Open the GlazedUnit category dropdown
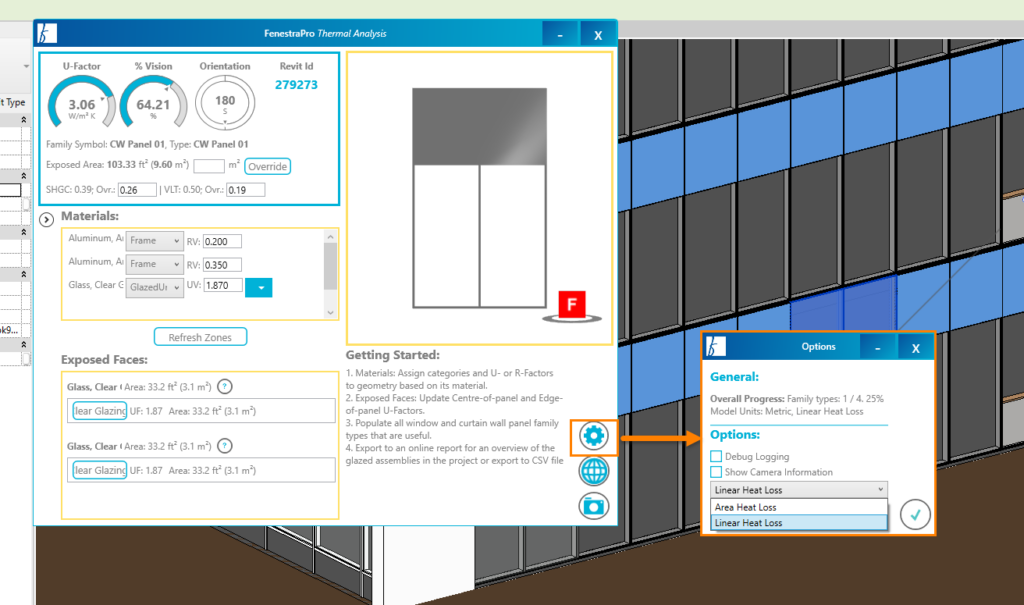The image size is (1024, 605). click(x=155, y=287)
